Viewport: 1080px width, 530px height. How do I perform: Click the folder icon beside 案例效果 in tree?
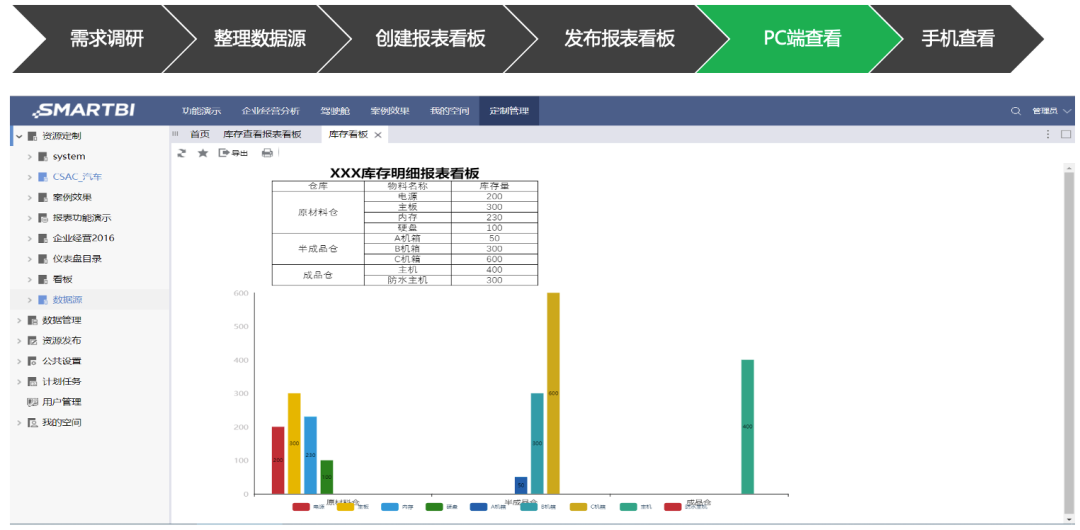[43, 198]
